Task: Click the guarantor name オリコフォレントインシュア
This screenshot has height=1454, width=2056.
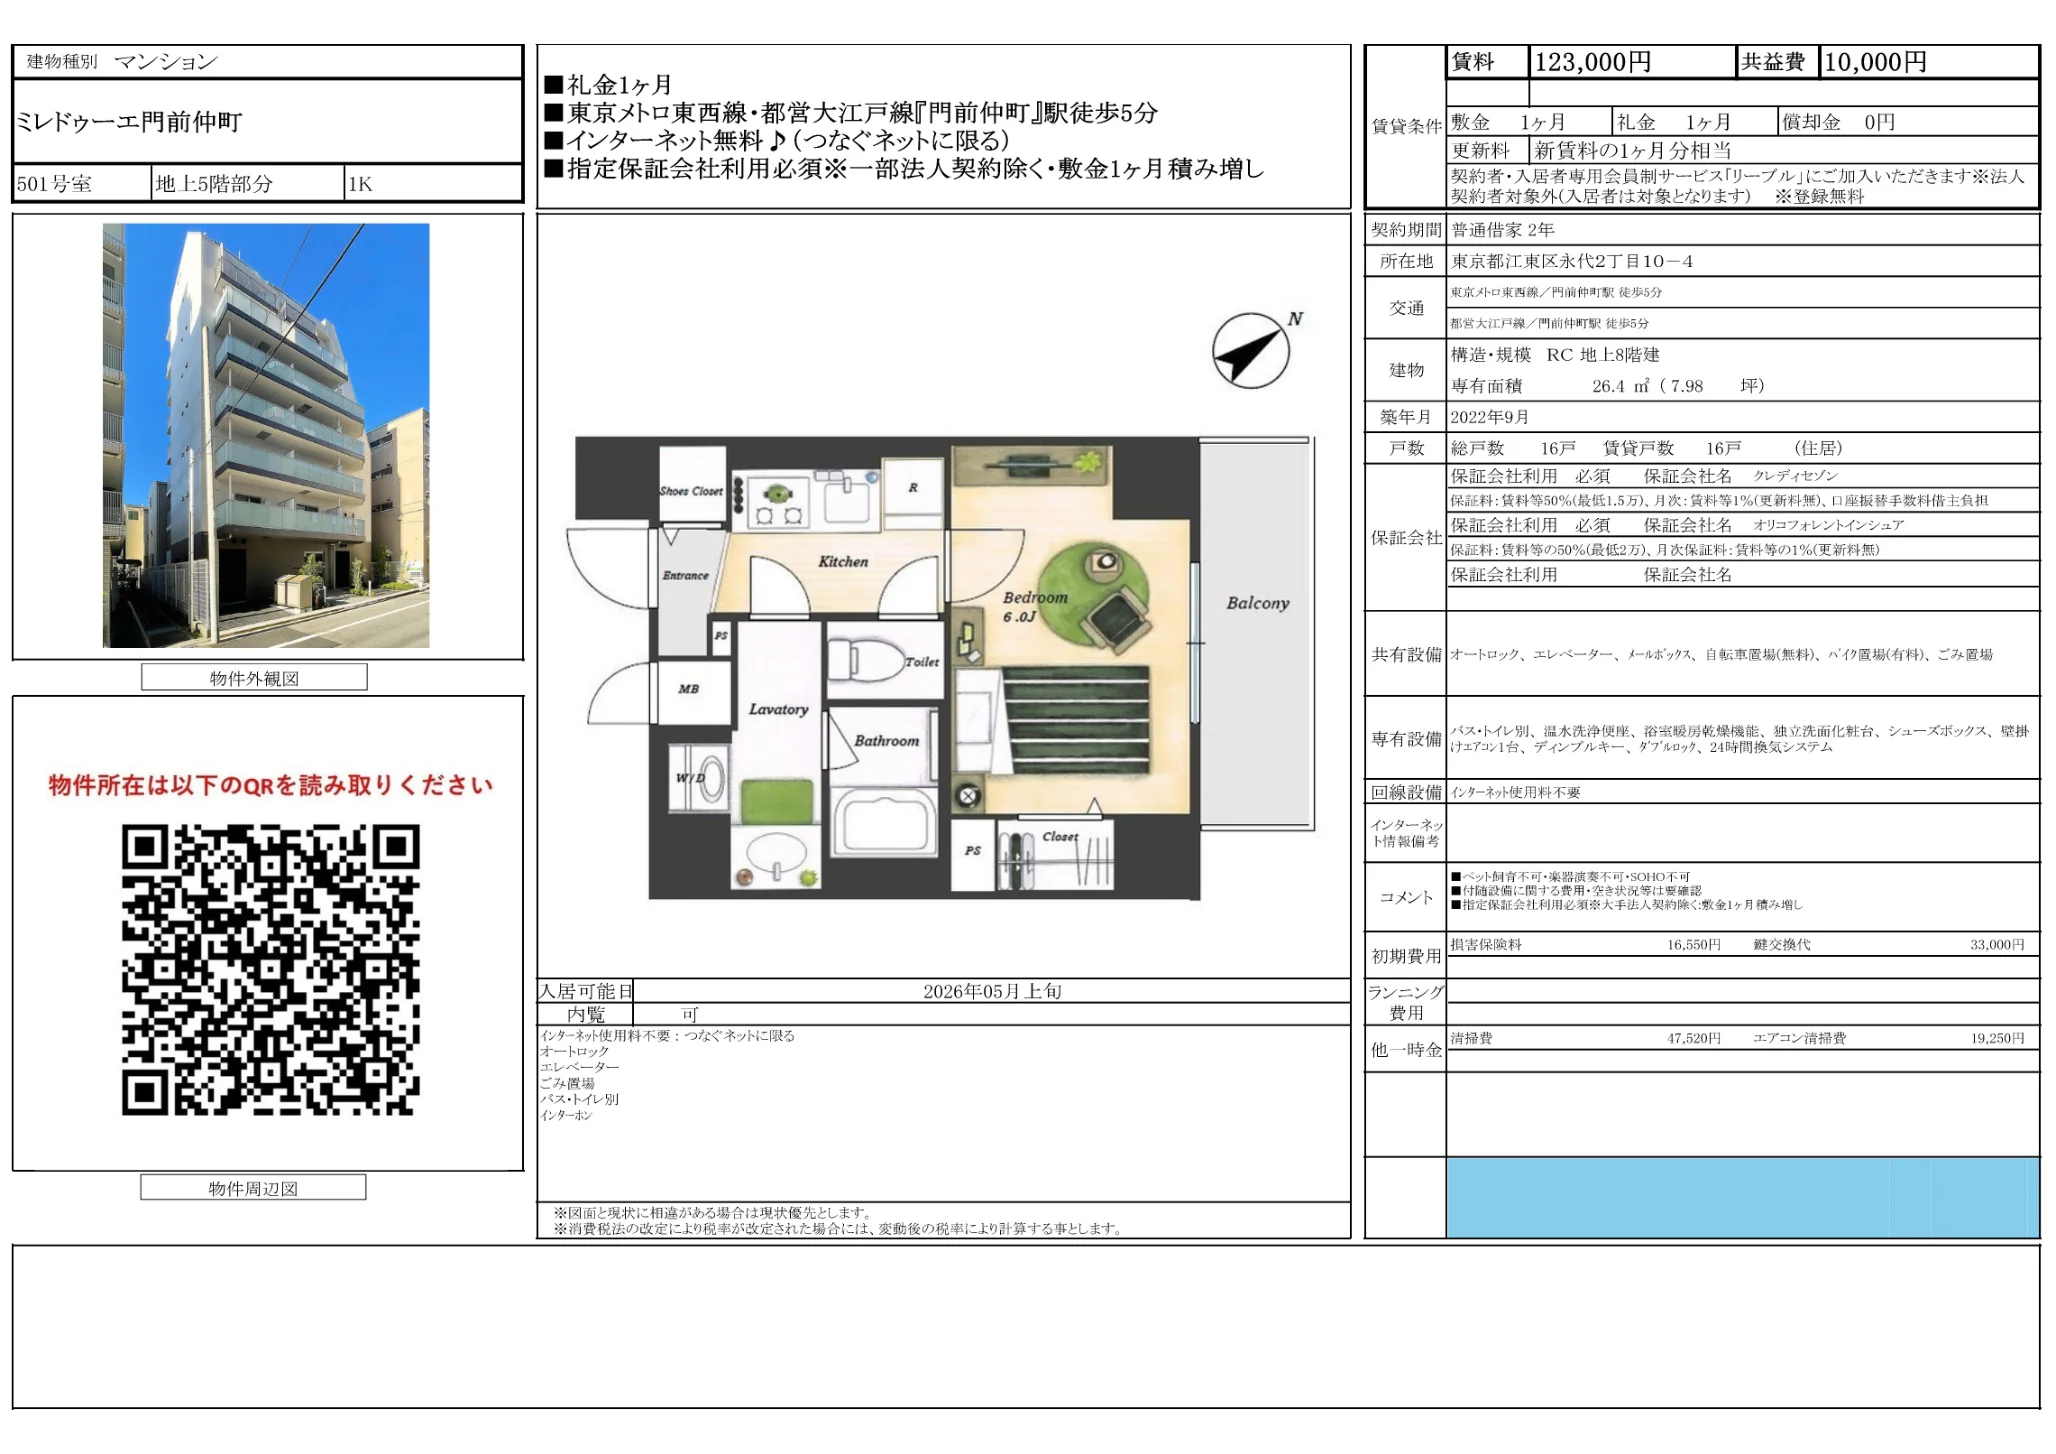Action: (x=1828, y=525)
